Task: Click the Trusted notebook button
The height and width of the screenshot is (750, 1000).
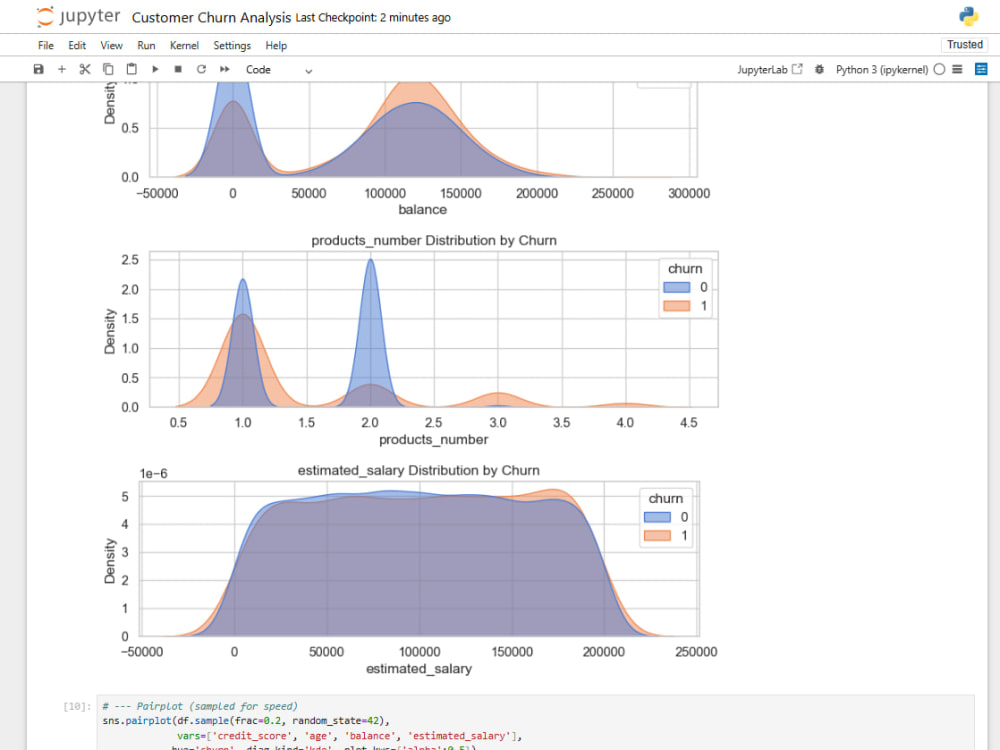Action: [964, 45]
